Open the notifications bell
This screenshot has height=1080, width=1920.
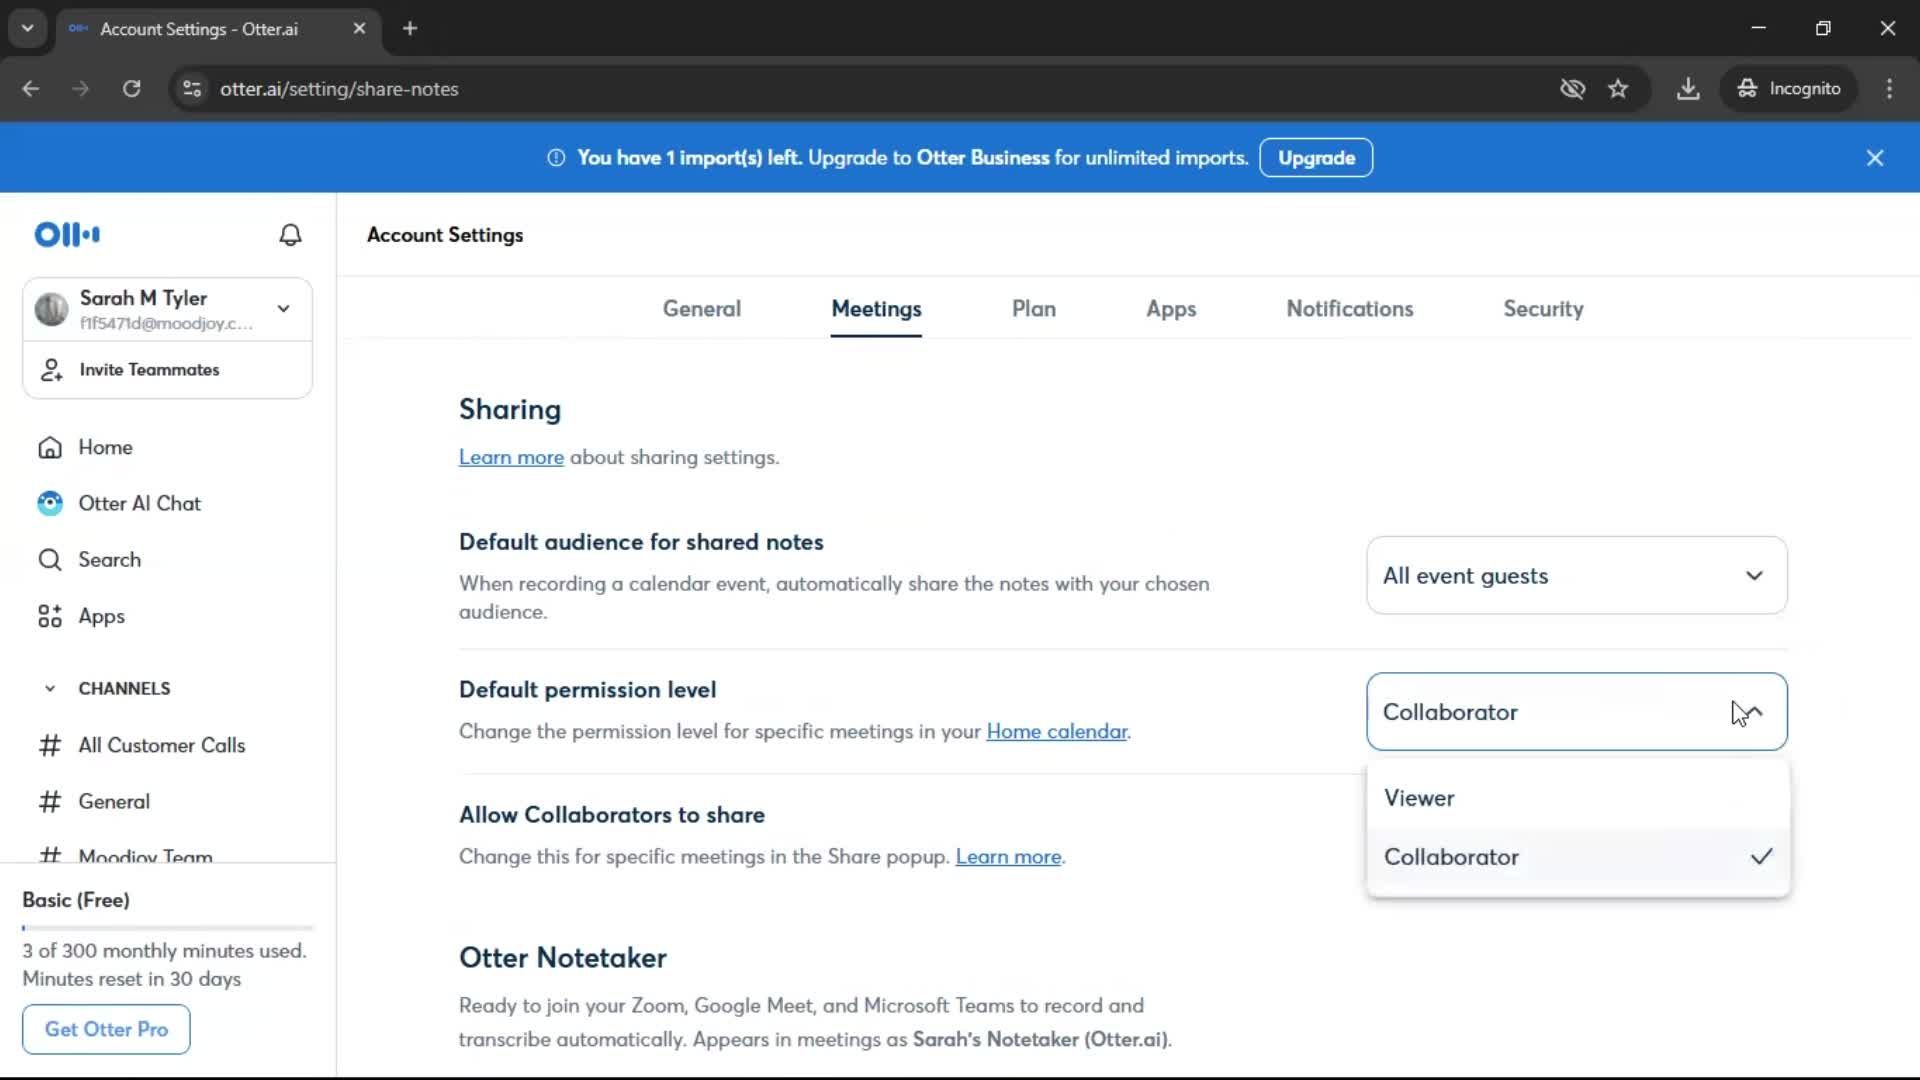pyautogui.click(x=290, y=235)
